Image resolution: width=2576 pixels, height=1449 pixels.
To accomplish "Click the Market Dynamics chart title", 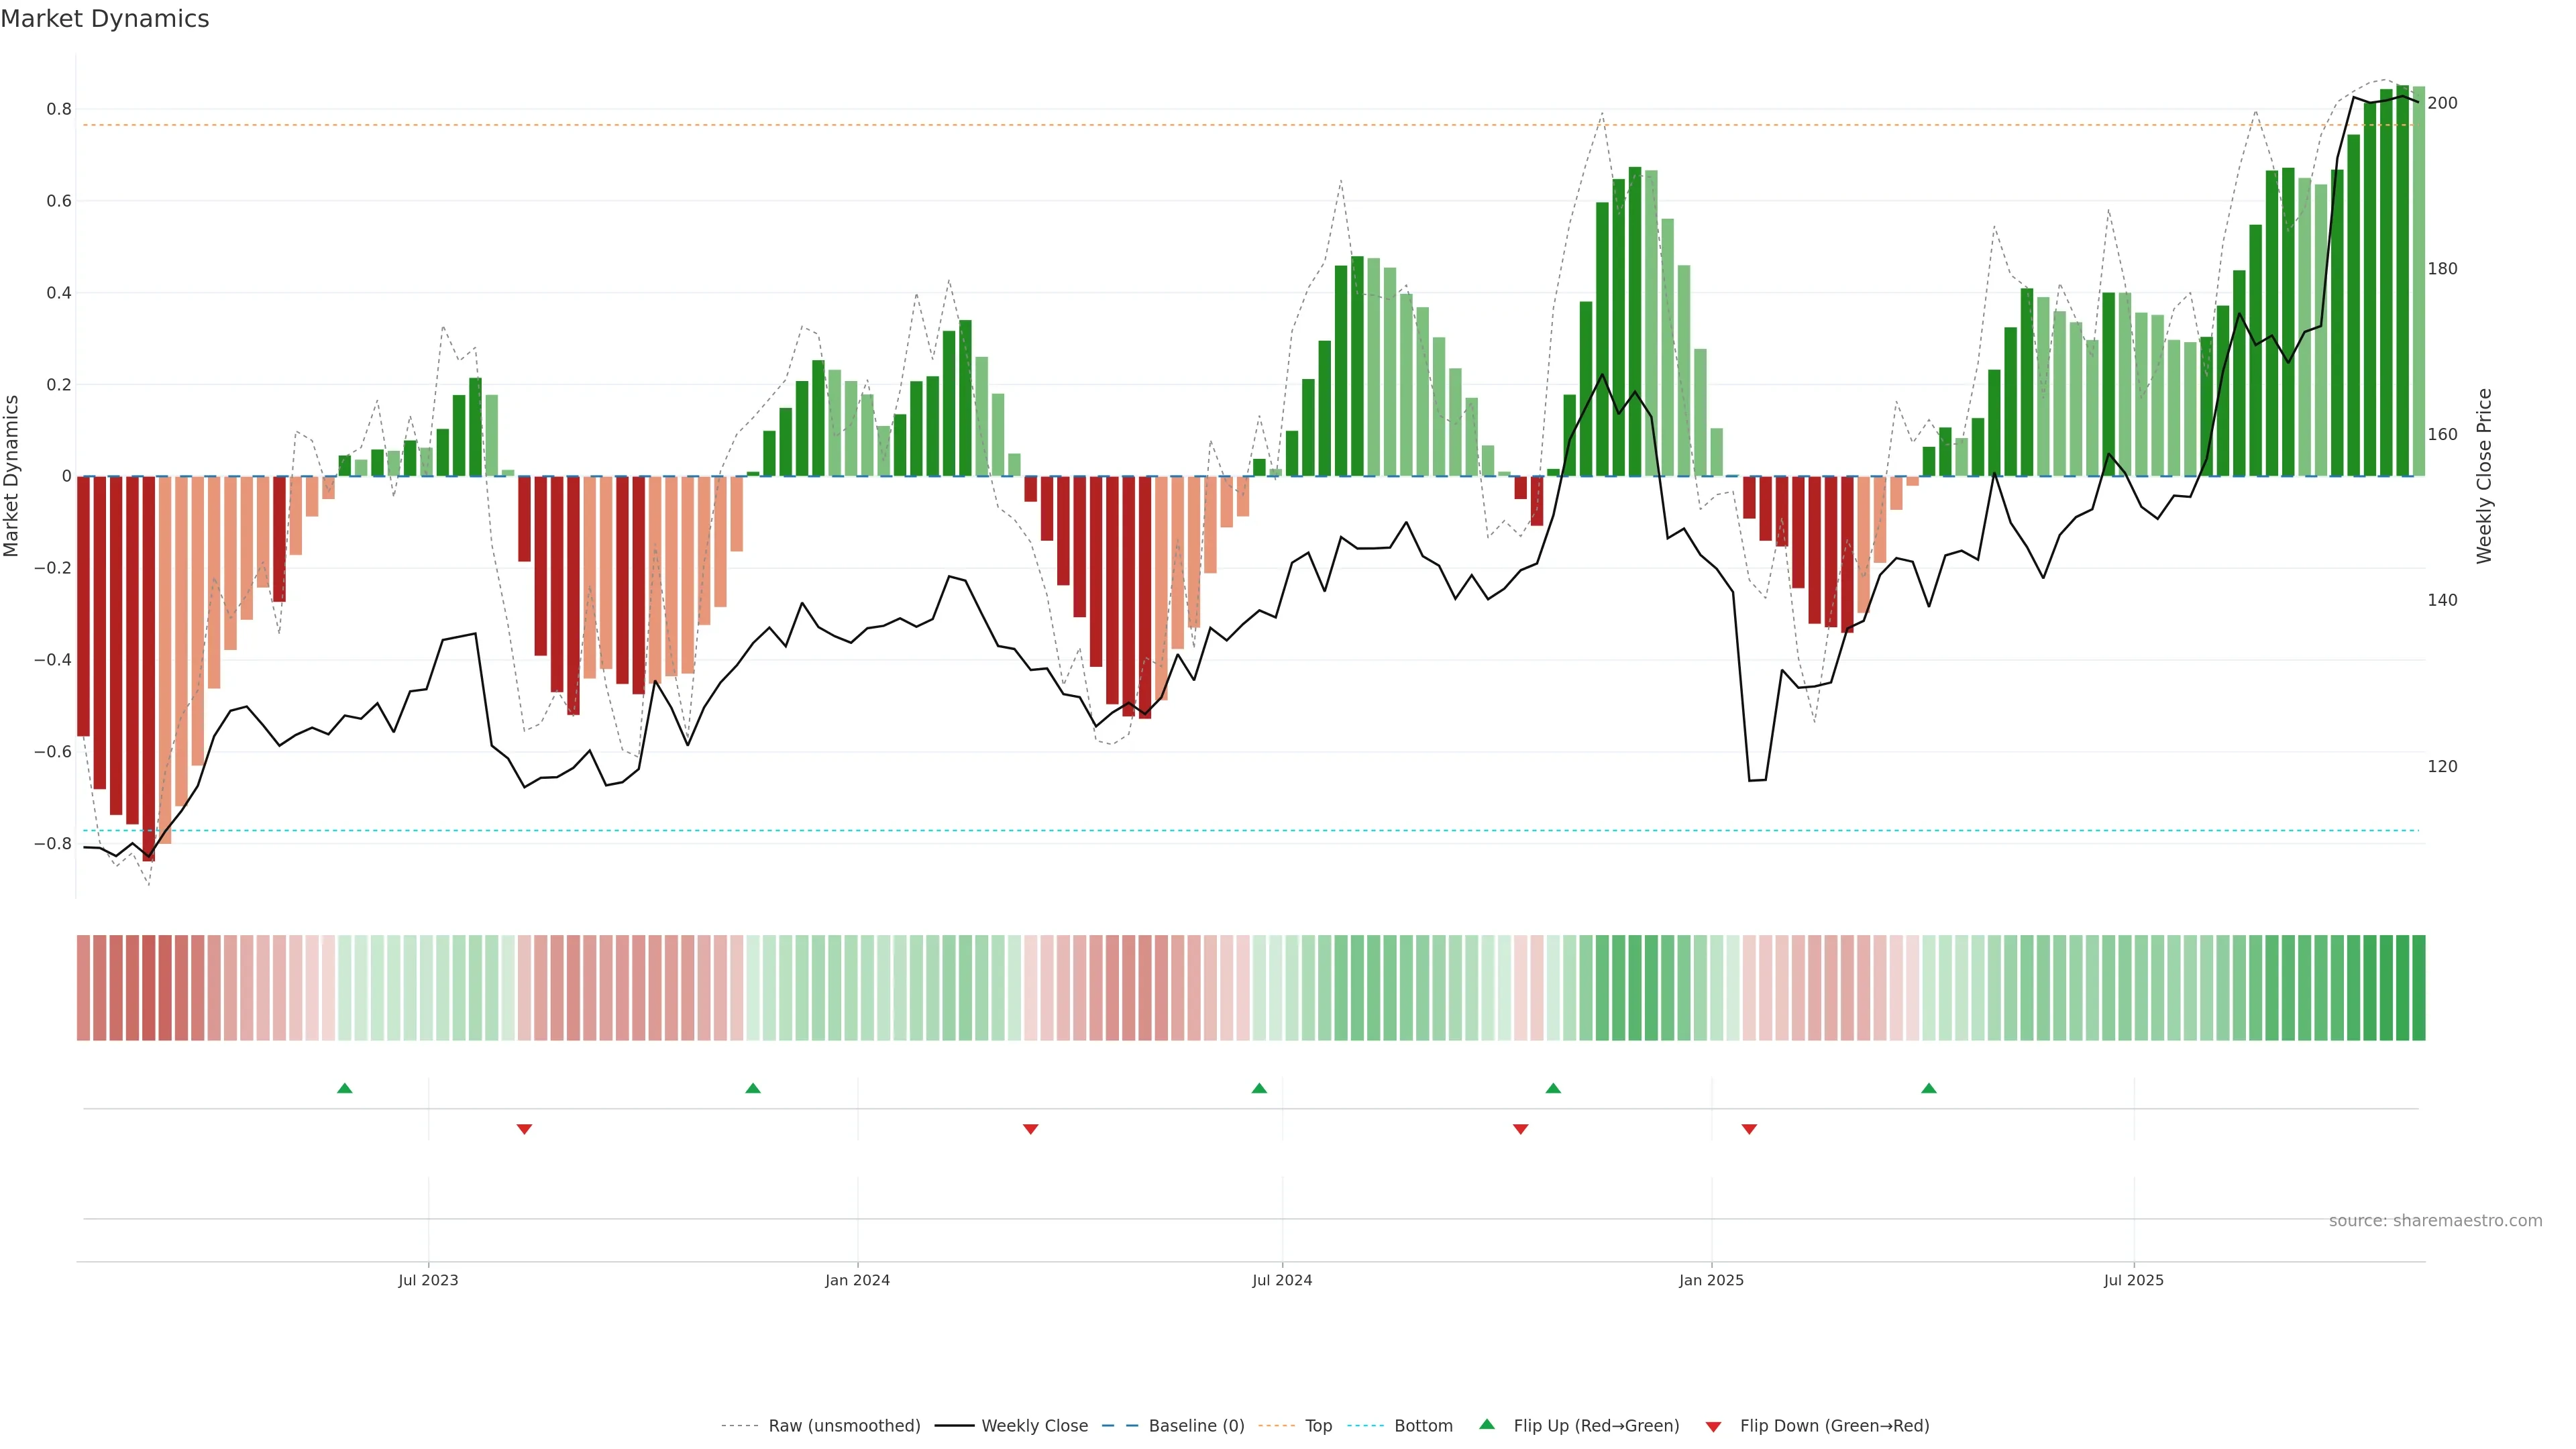I will [105, 19].
